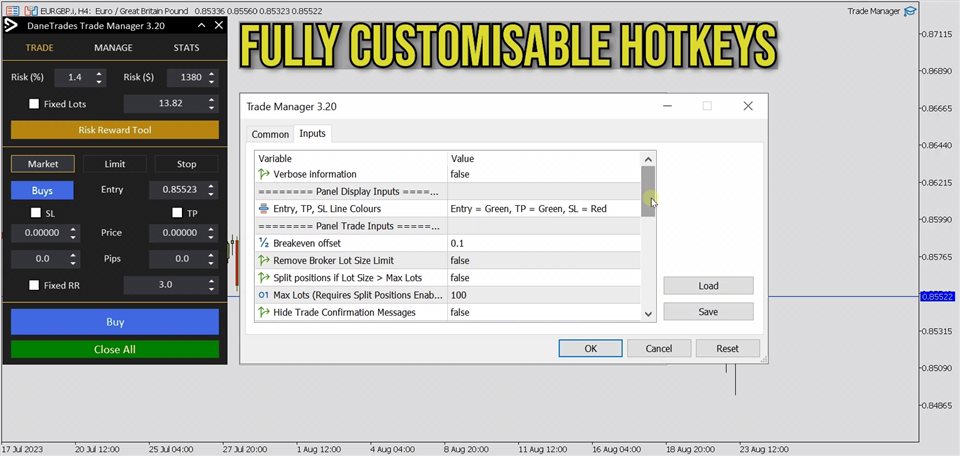This screenshot has height=456, width=960.
Task: Click the Reset button
Action: (727, 348)
